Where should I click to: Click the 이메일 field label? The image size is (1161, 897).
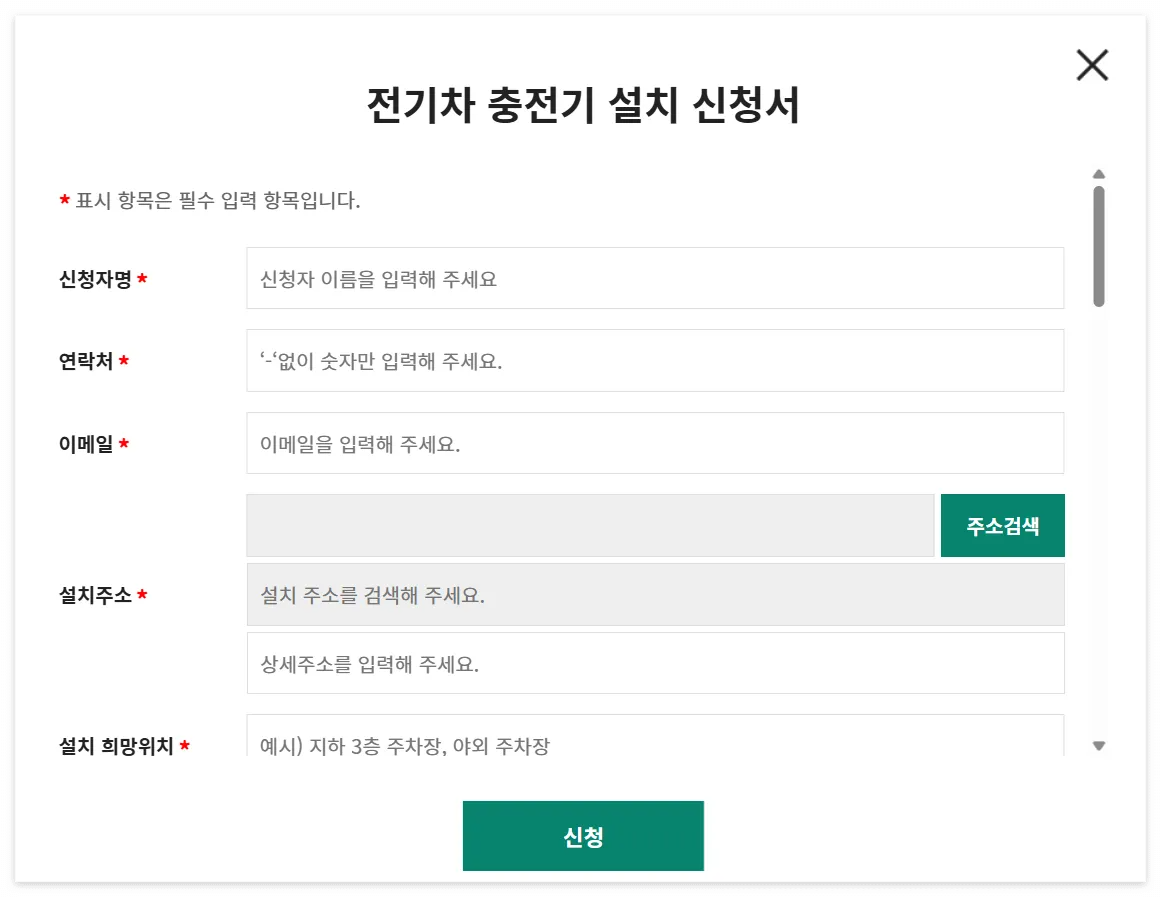click(x=84, y=443)
